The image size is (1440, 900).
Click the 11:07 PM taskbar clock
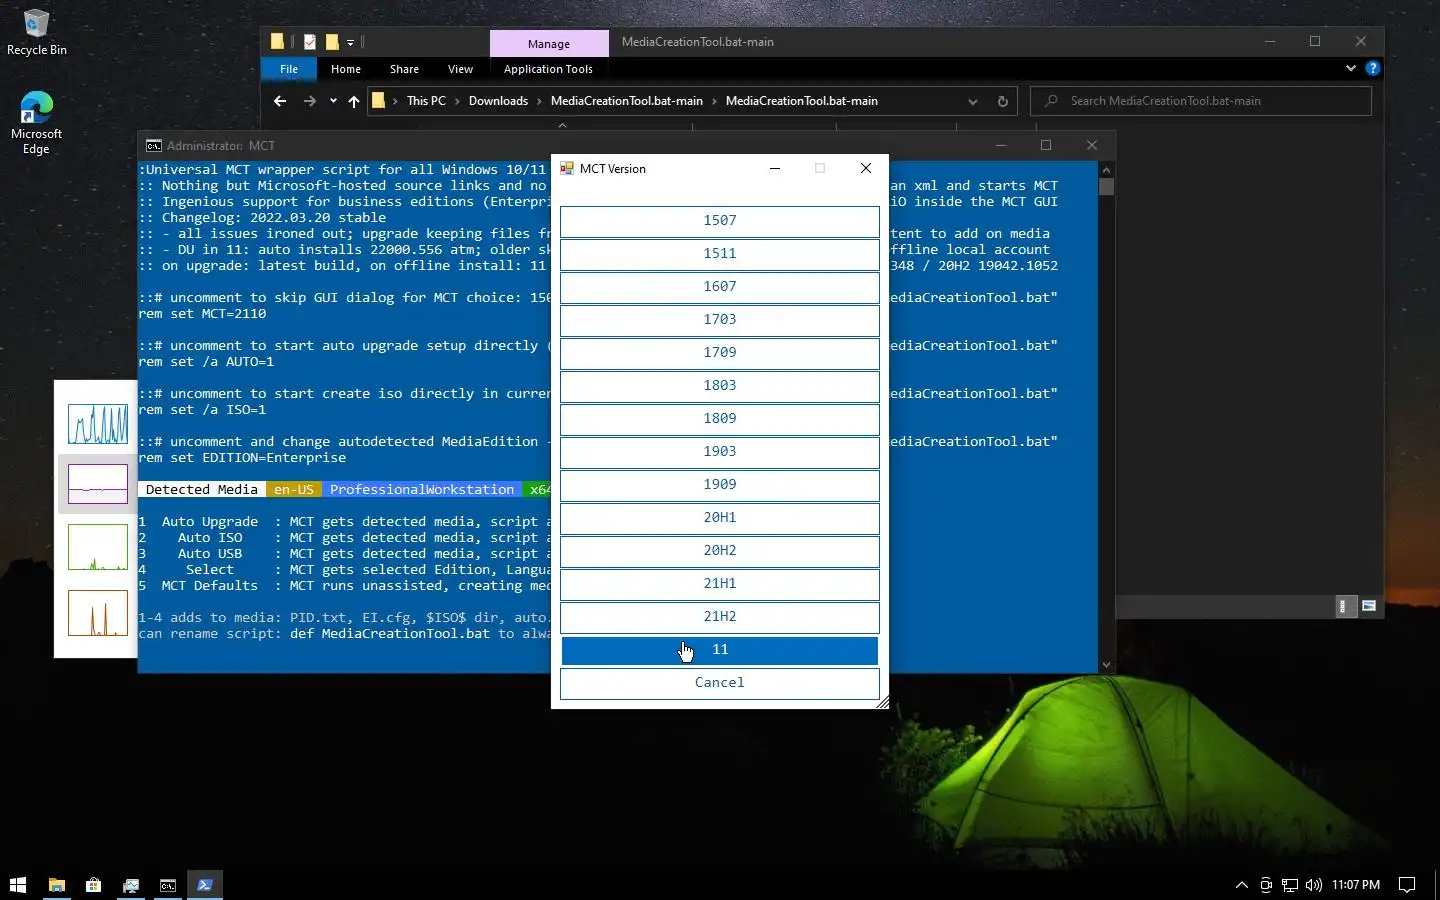pos(1356,885)
